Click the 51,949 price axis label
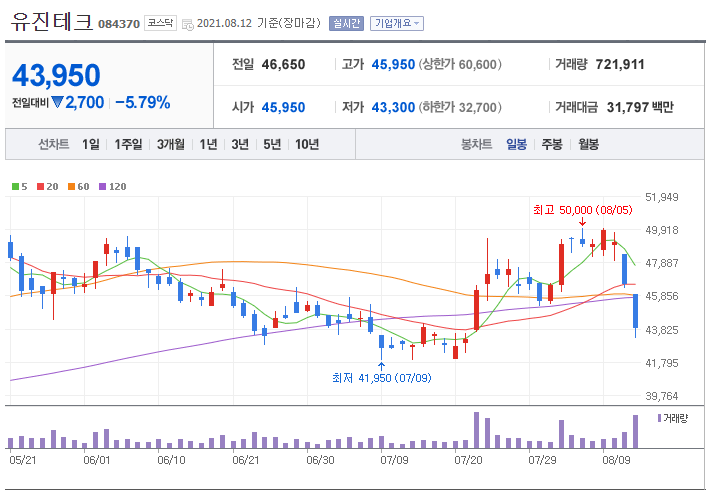The height and width of the screenshot is (490, 706). pos(662,197)
